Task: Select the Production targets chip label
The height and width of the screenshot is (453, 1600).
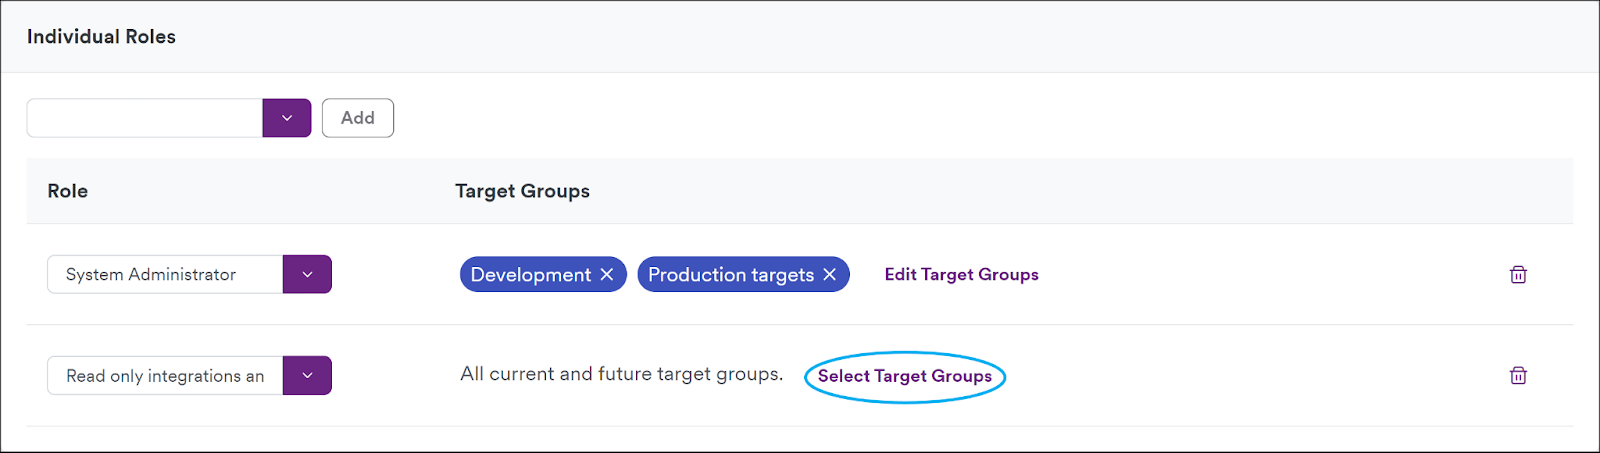Action: 731,274
